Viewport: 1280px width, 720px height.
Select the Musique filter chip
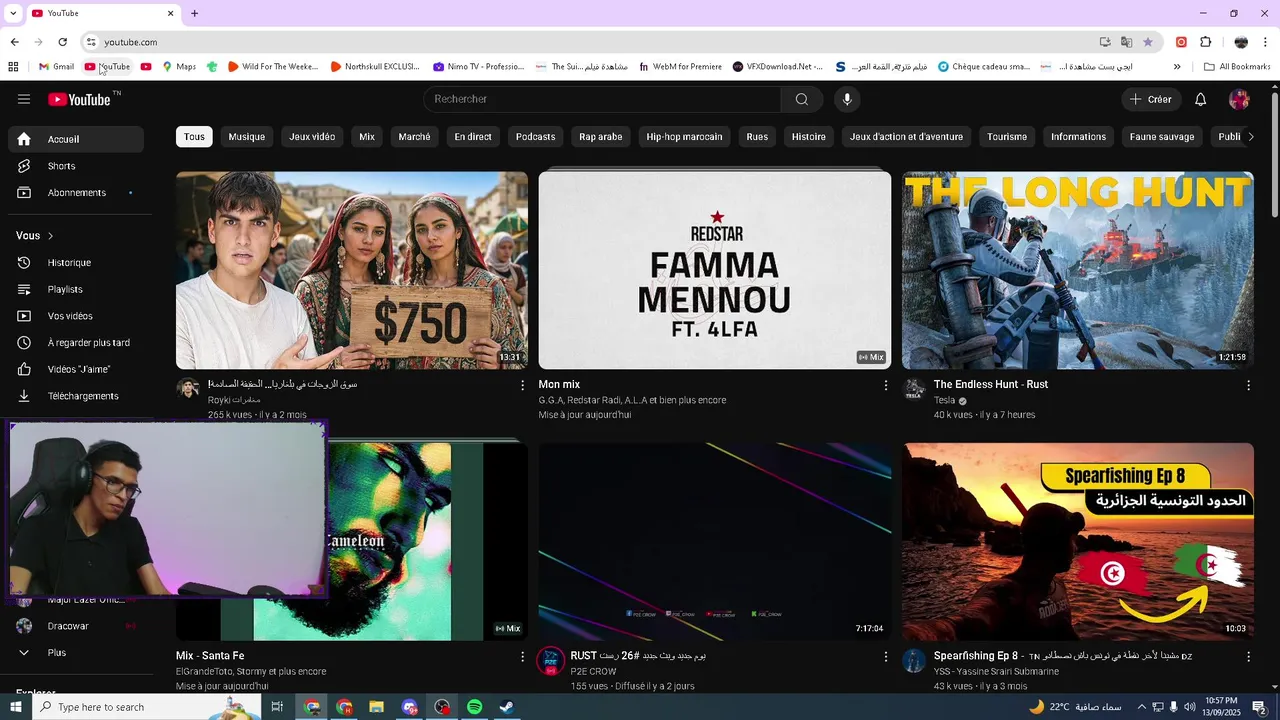tap(247, 137)
